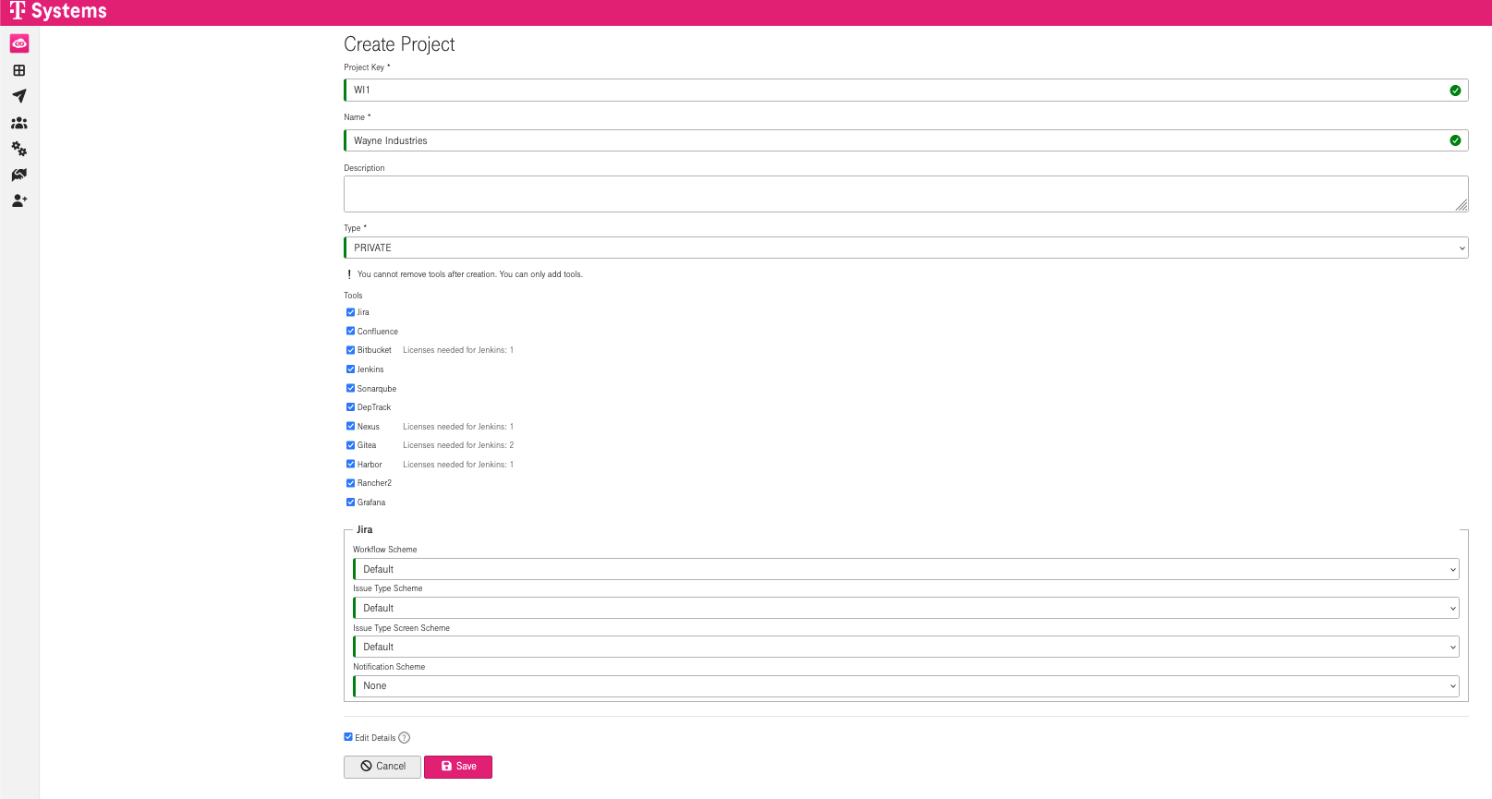Click the double gears settings icon
Screen dimensions: 1492x799
tap(19, 149)
